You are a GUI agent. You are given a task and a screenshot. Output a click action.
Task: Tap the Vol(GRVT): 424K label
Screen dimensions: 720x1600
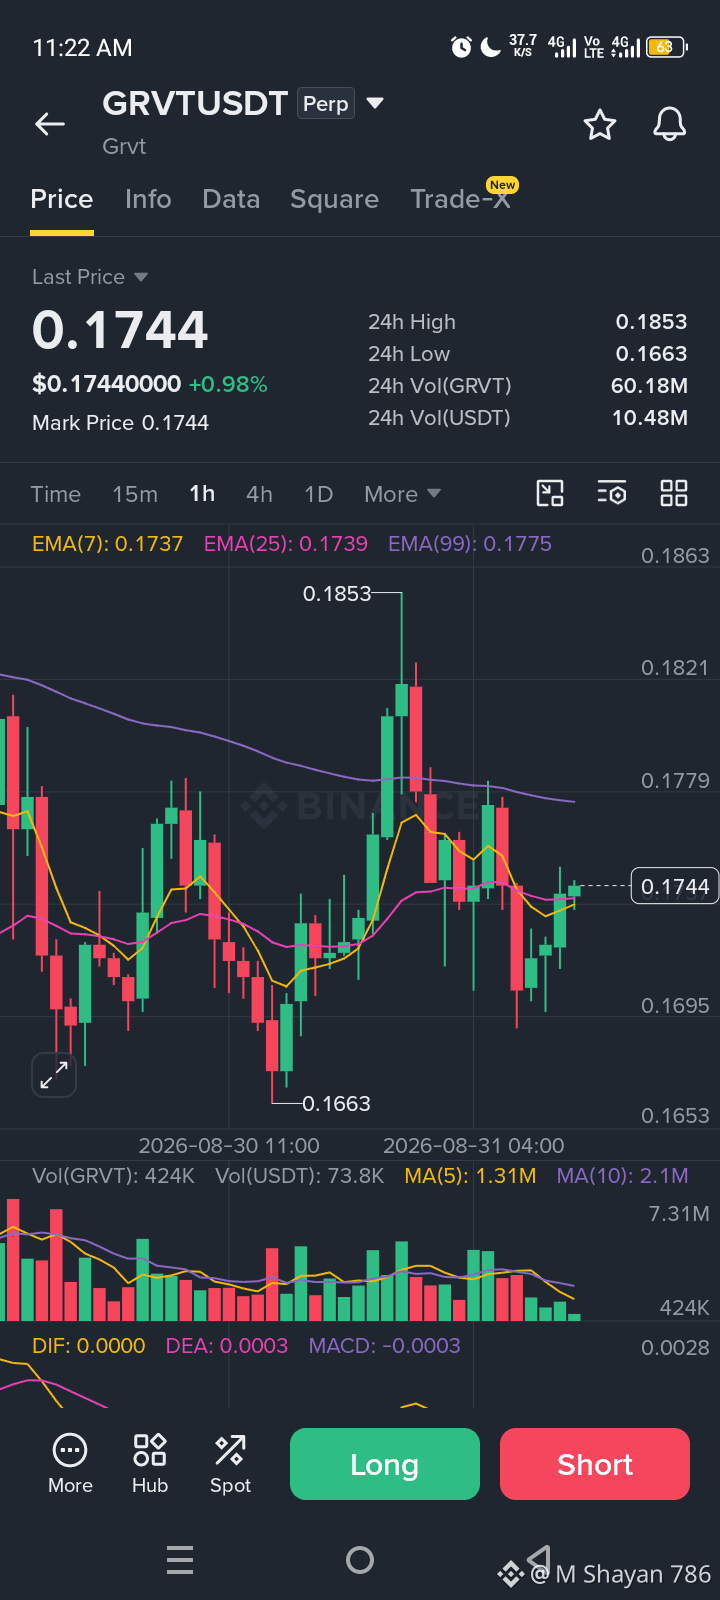113,1176
